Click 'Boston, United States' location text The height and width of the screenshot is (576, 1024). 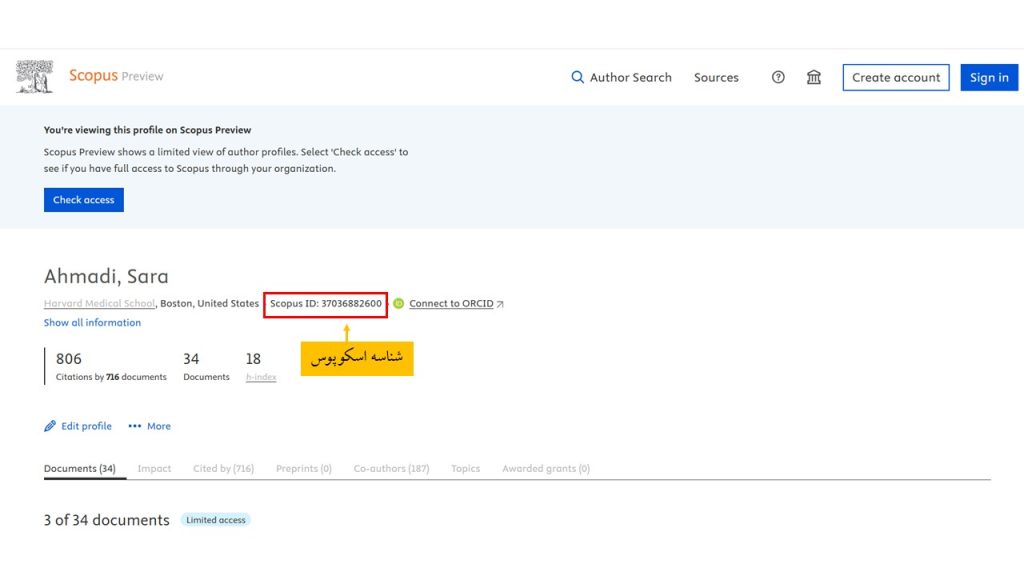point(210,303)
